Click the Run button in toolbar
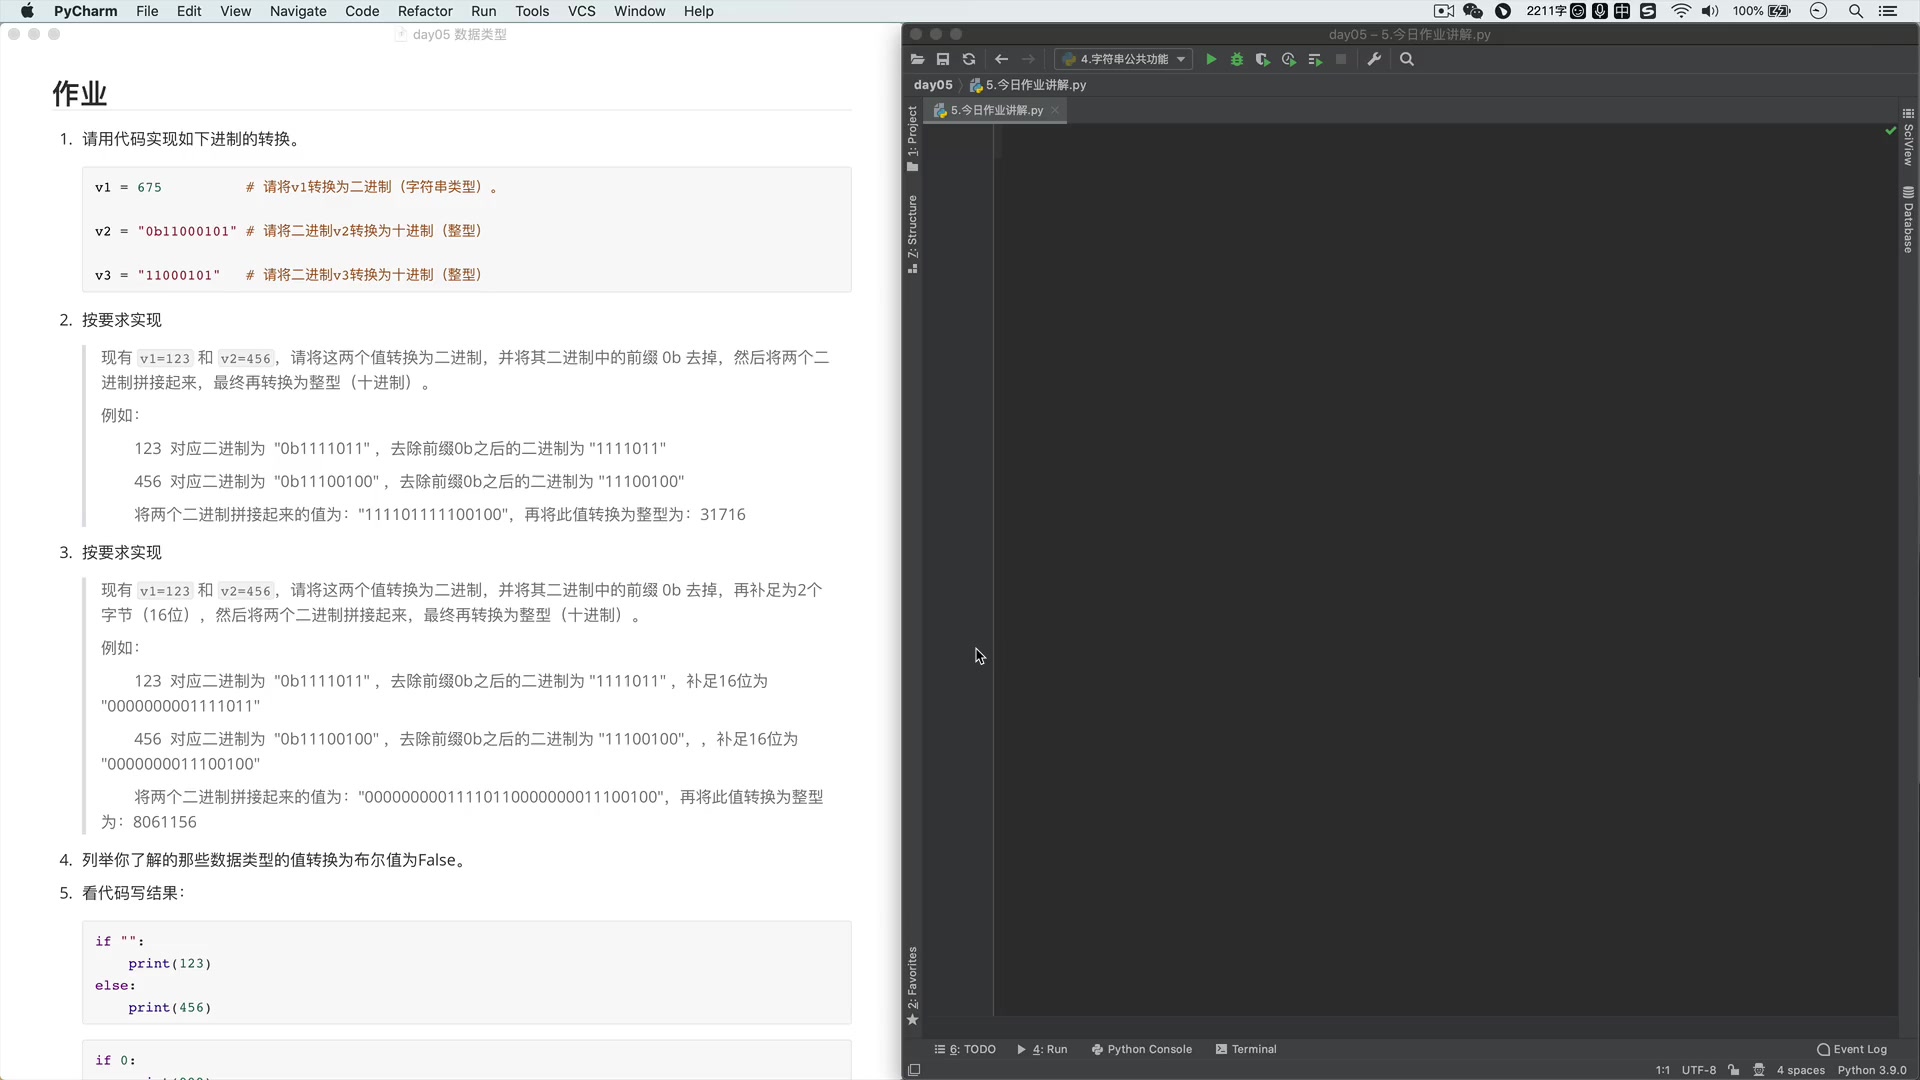1920x1080 pixels. click(1209, 59)
